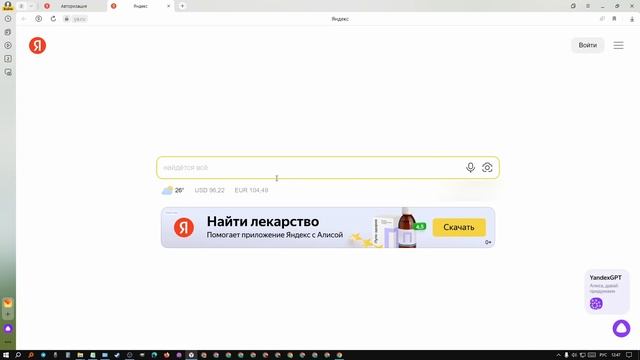Open browser settings menu in title bar
Viewport: 640px width, 360px height.
(588, 6)
